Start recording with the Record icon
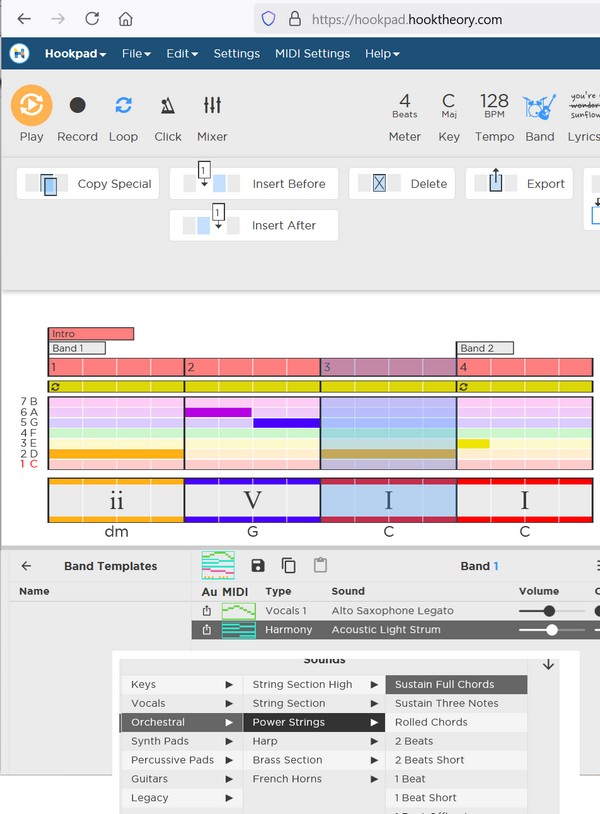600x814 pixels. 77,105
